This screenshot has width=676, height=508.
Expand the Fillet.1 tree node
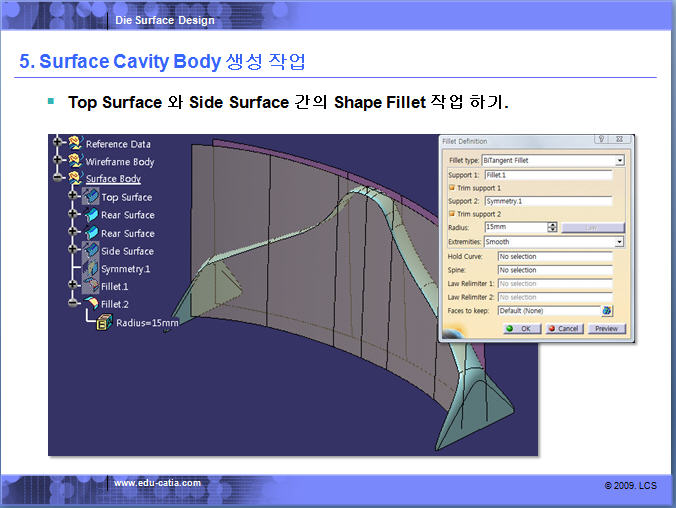(x=74, y=286)
